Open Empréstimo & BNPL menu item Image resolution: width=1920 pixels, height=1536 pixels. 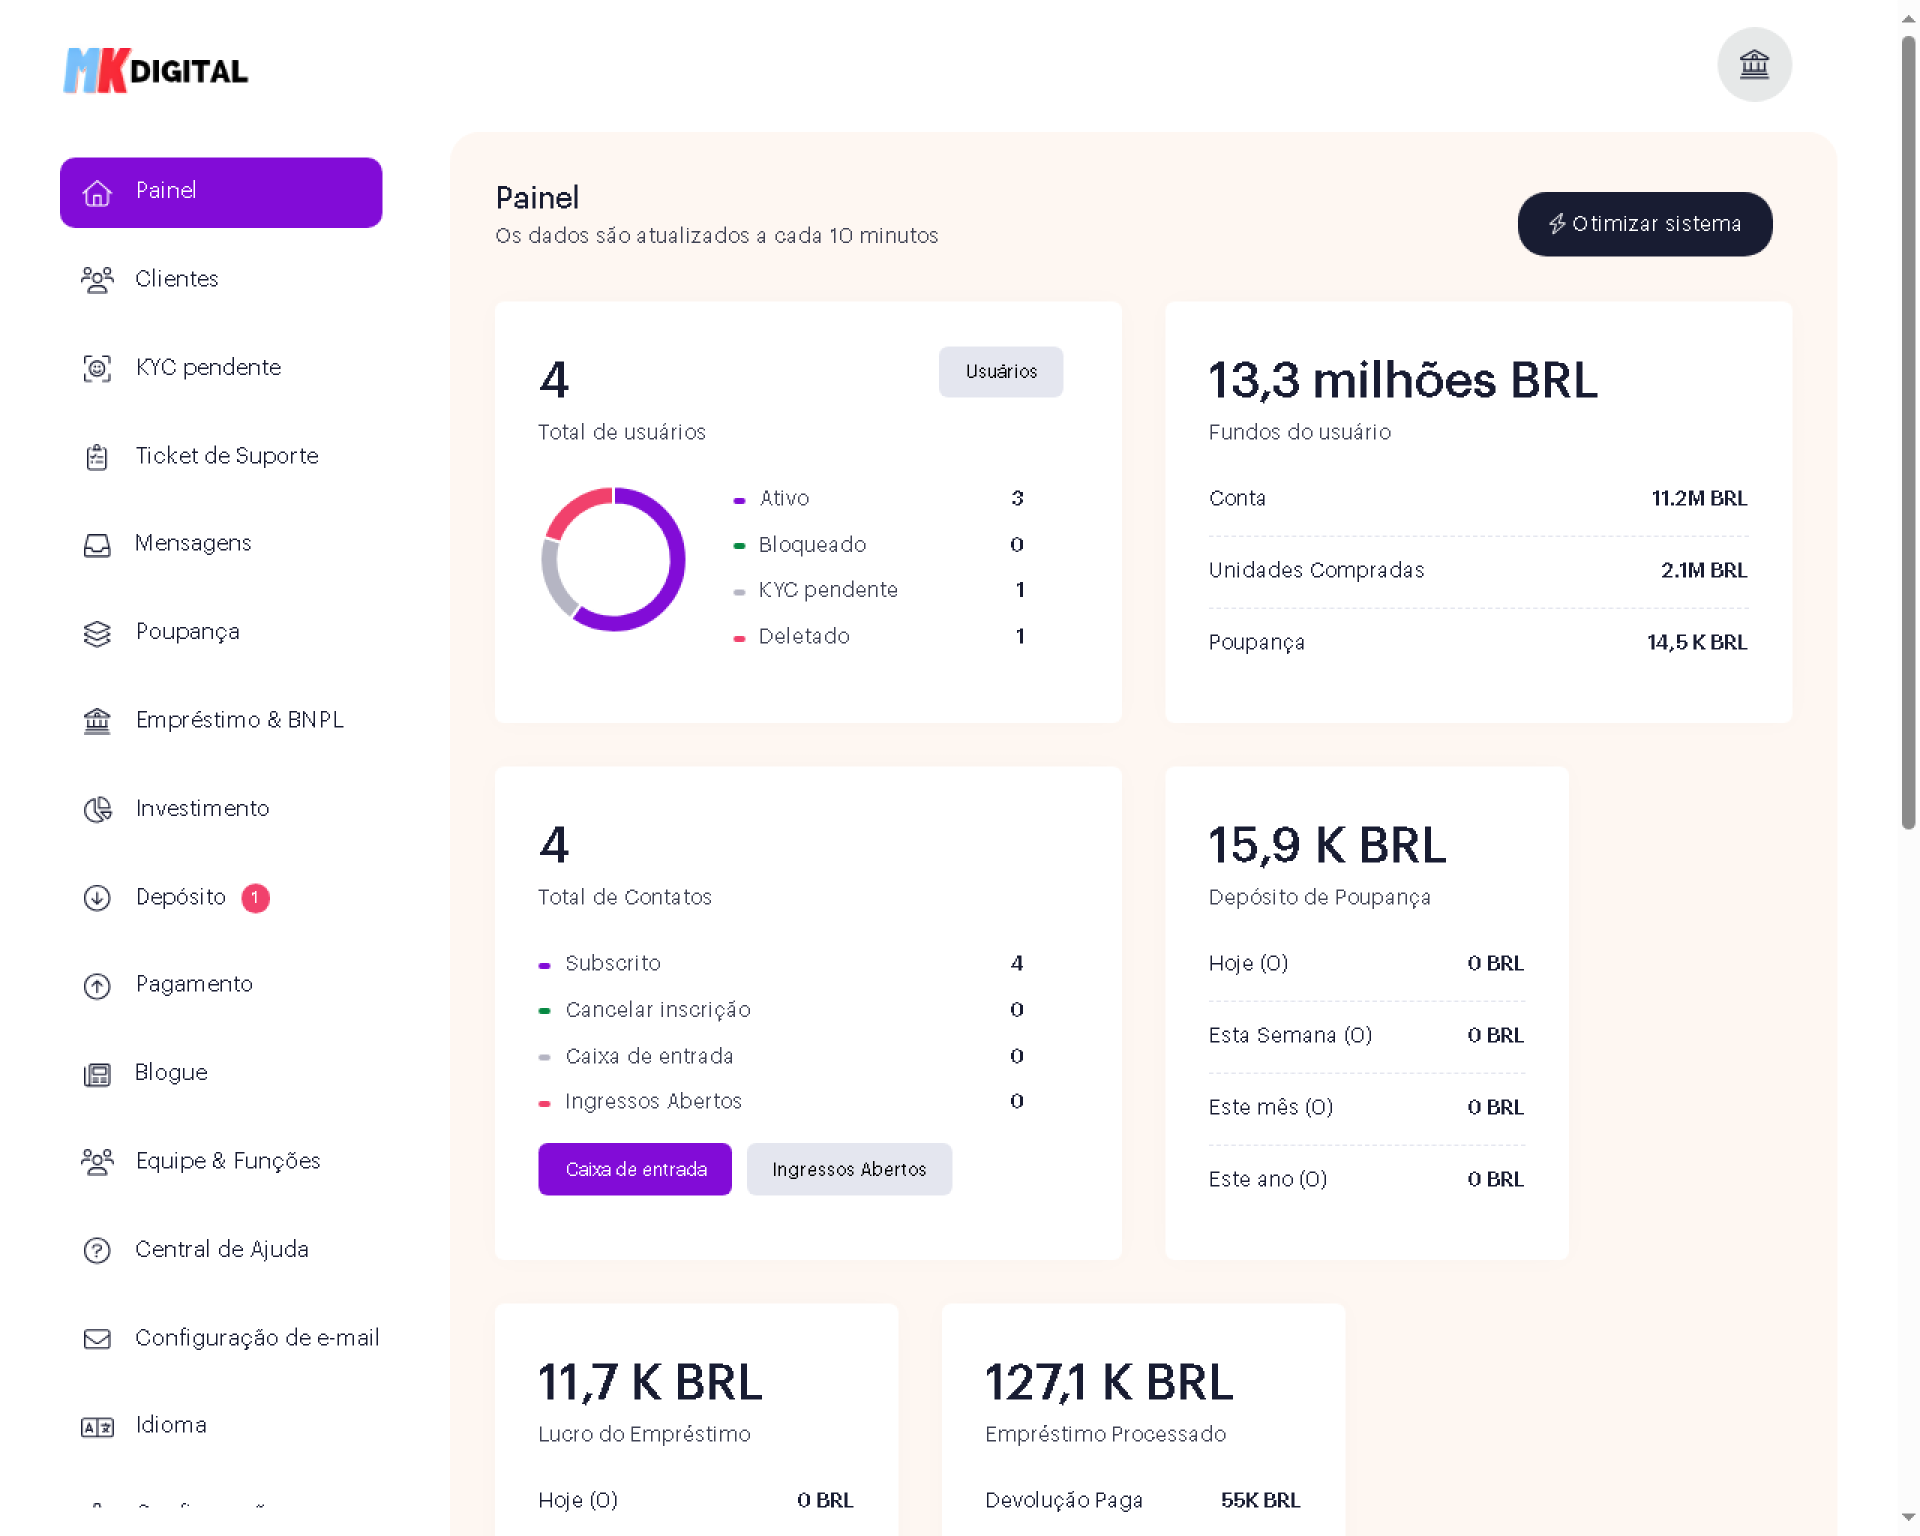(239, 720)
